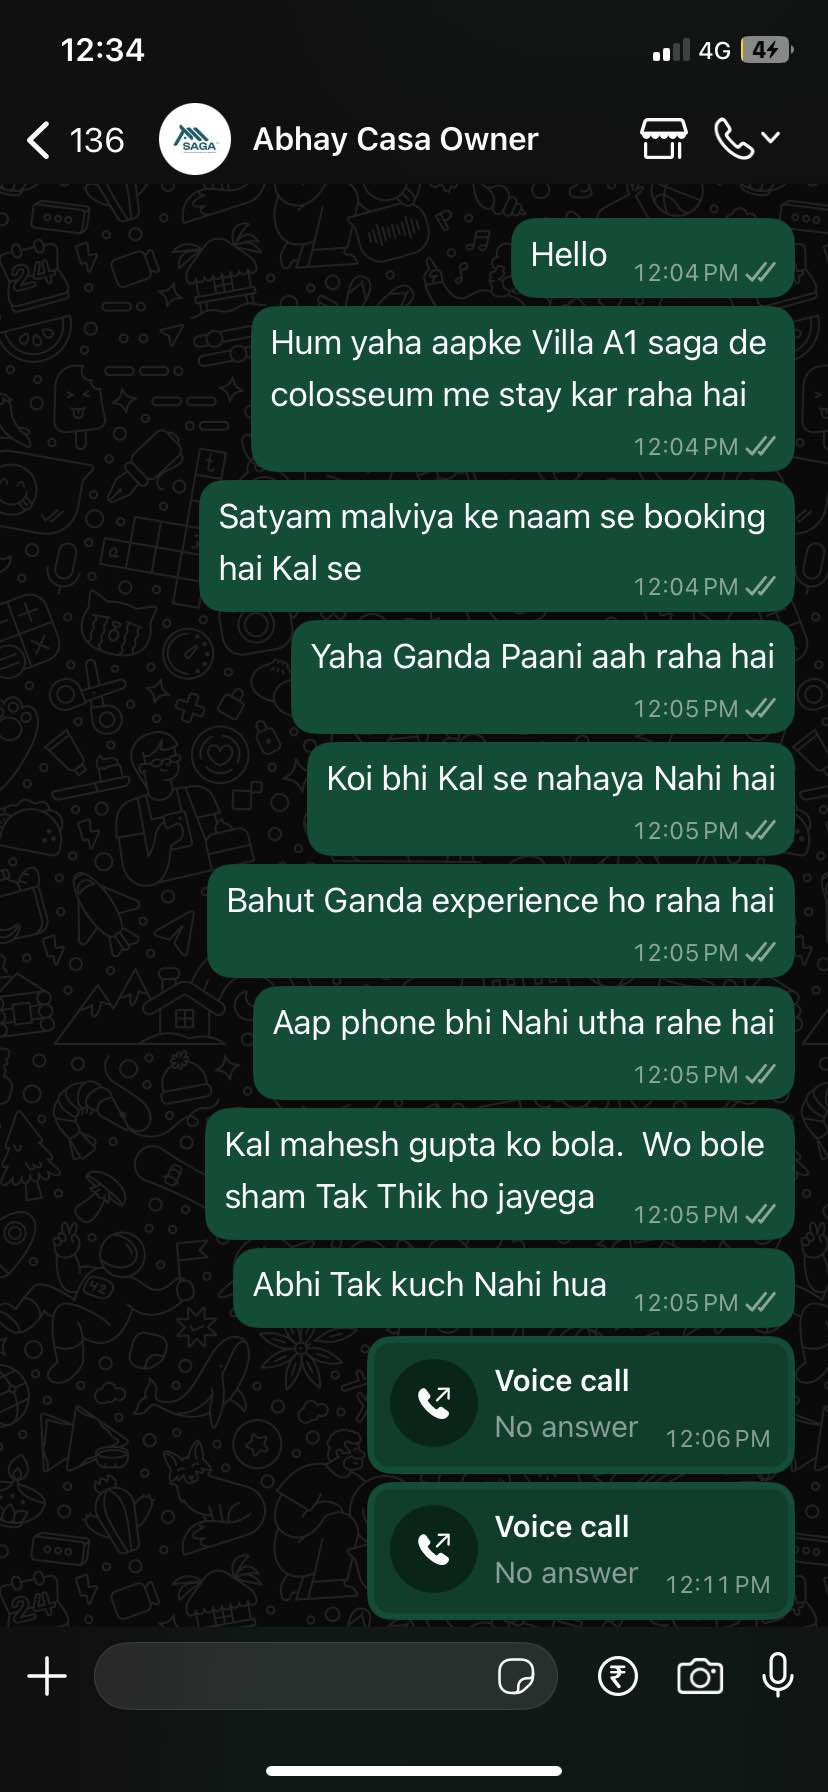Select the "Yaha Ganda Paani aah raha hai" message
The image size is (828, 1792).
pyautogui.click(x=543, y=678)
